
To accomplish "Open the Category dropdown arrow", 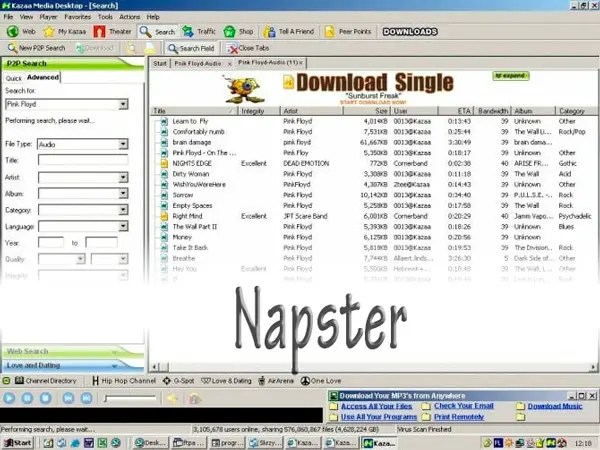I will point(123,210).
